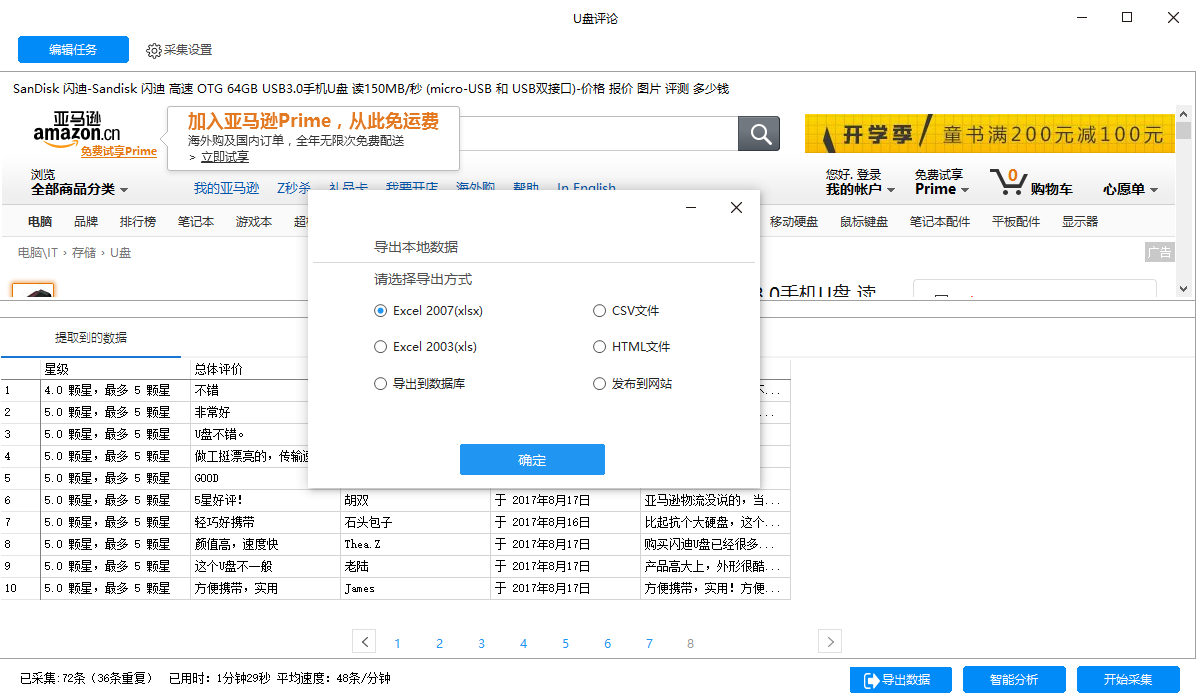Click the 导出数据 button

901,680
